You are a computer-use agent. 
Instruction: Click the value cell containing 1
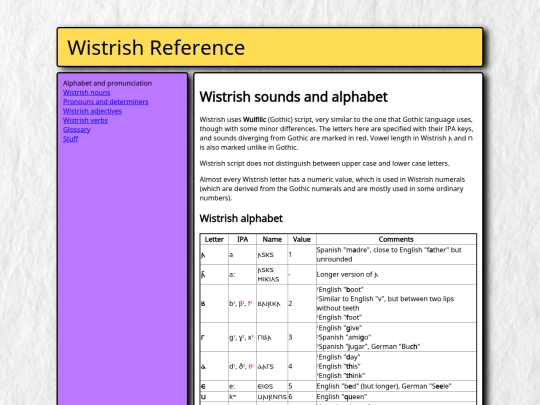point(302,255)
